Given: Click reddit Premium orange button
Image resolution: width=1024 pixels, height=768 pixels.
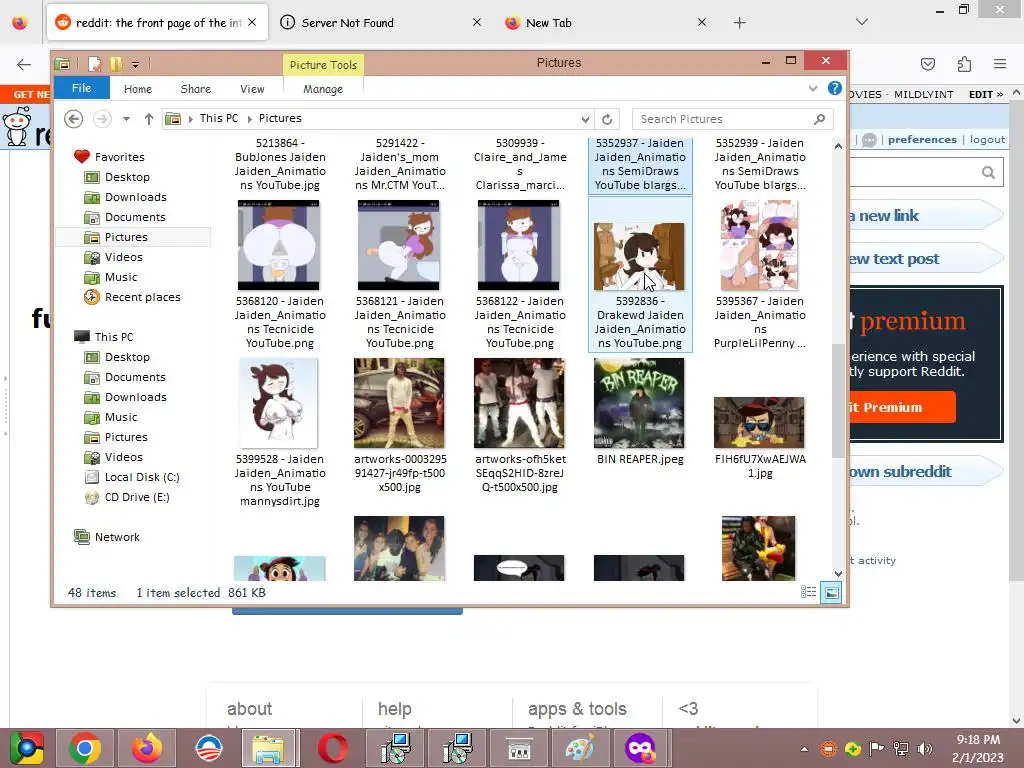Looking at the screenshot, I should [x=902, y=407].
